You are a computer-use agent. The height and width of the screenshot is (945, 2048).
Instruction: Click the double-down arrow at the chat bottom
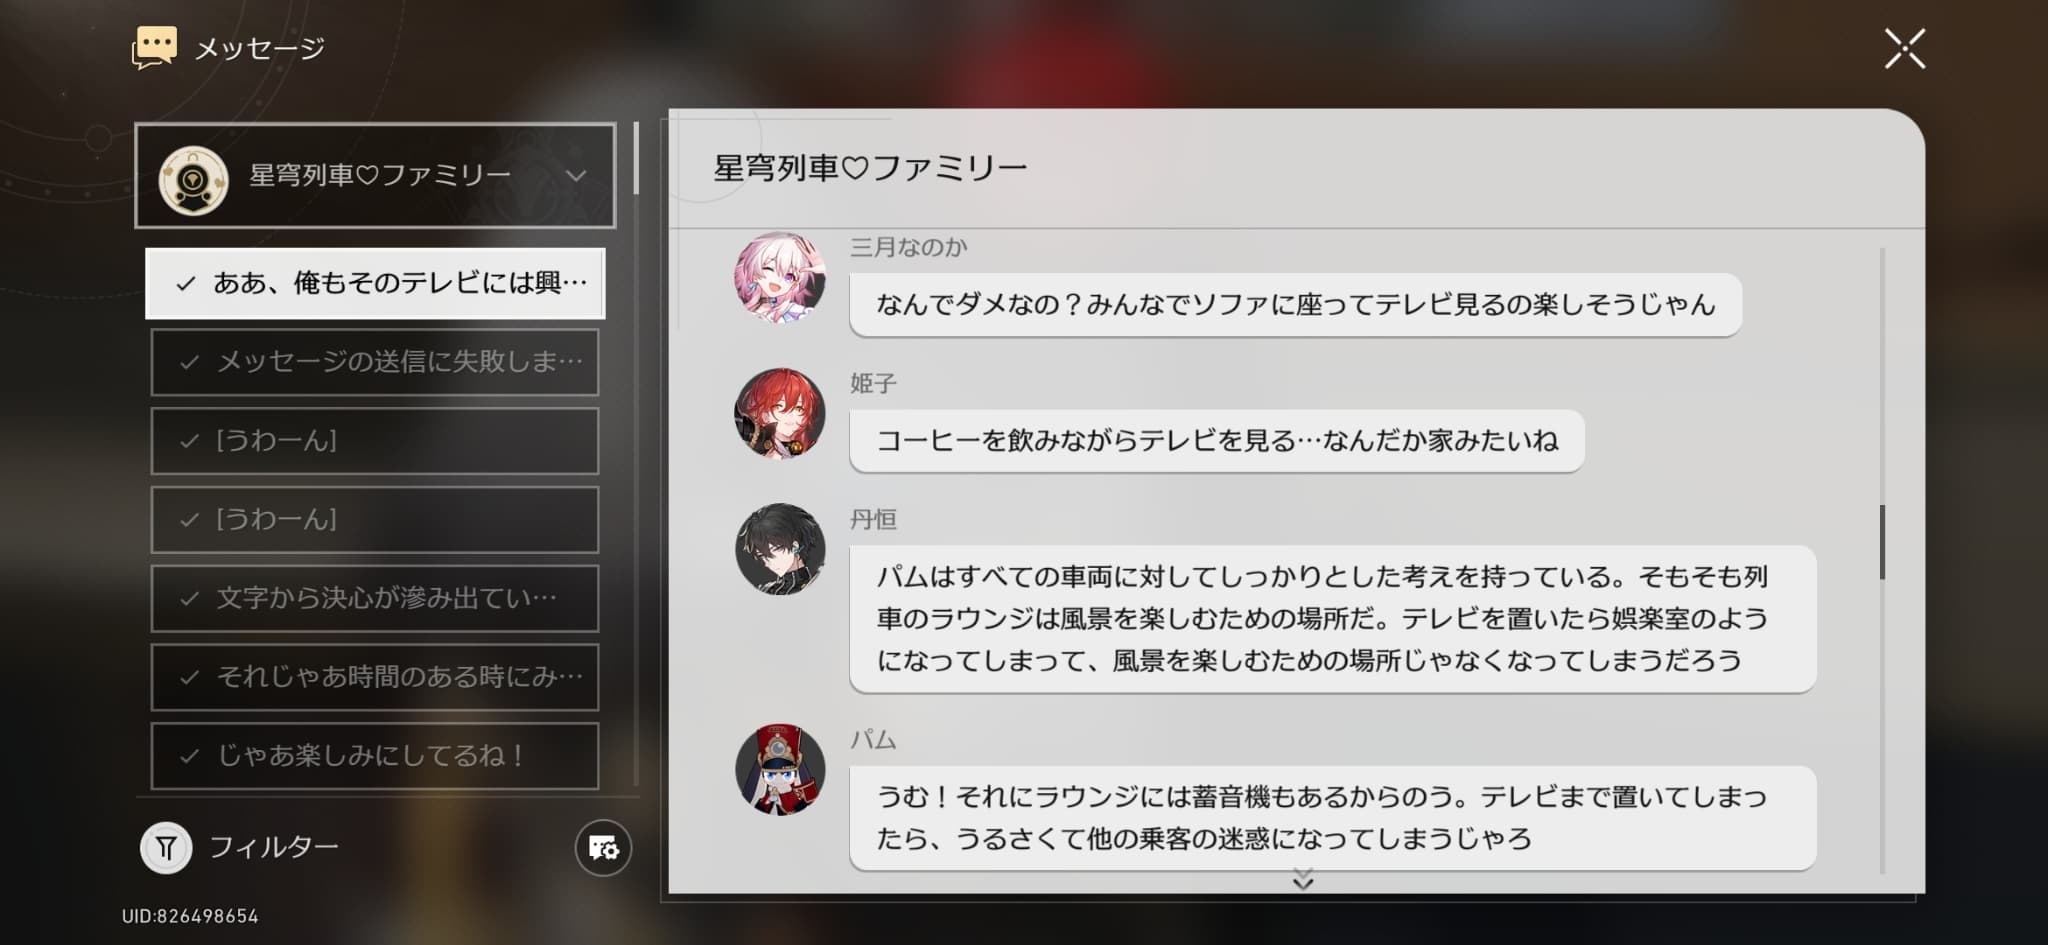coord(1302,879)
